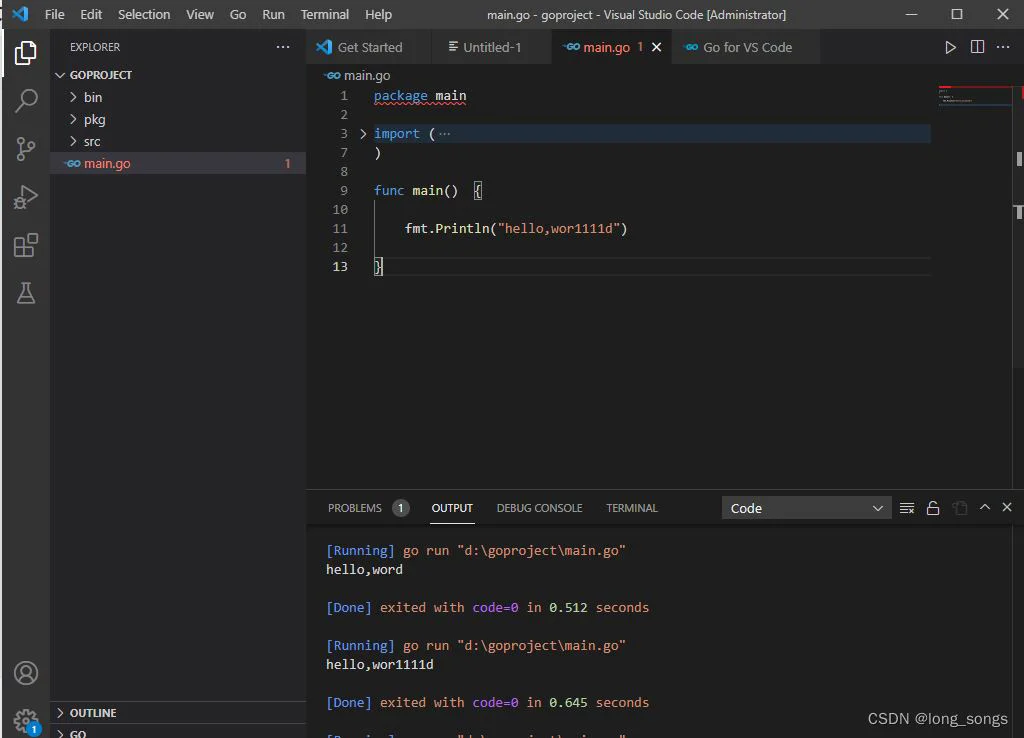Open the Extensions view
Viewport: 1024px width, 738px height.
coord(25,246)
